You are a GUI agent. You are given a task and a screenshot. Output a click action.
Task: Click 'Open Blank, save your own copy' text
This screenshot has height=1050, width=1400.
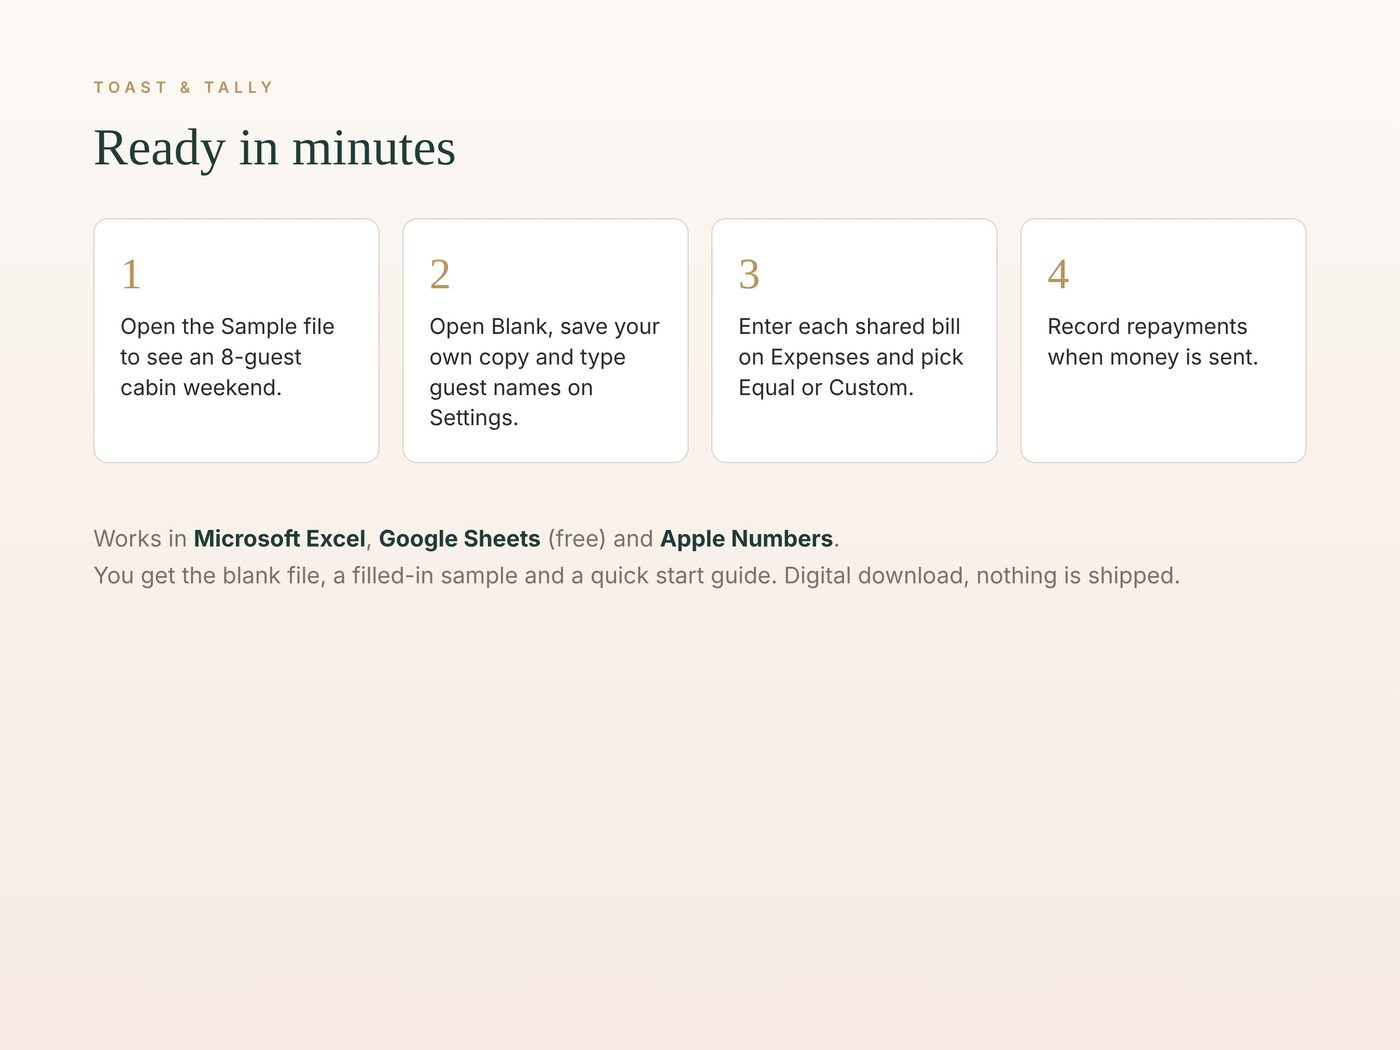pyautogui.click(x=545, y=372)
